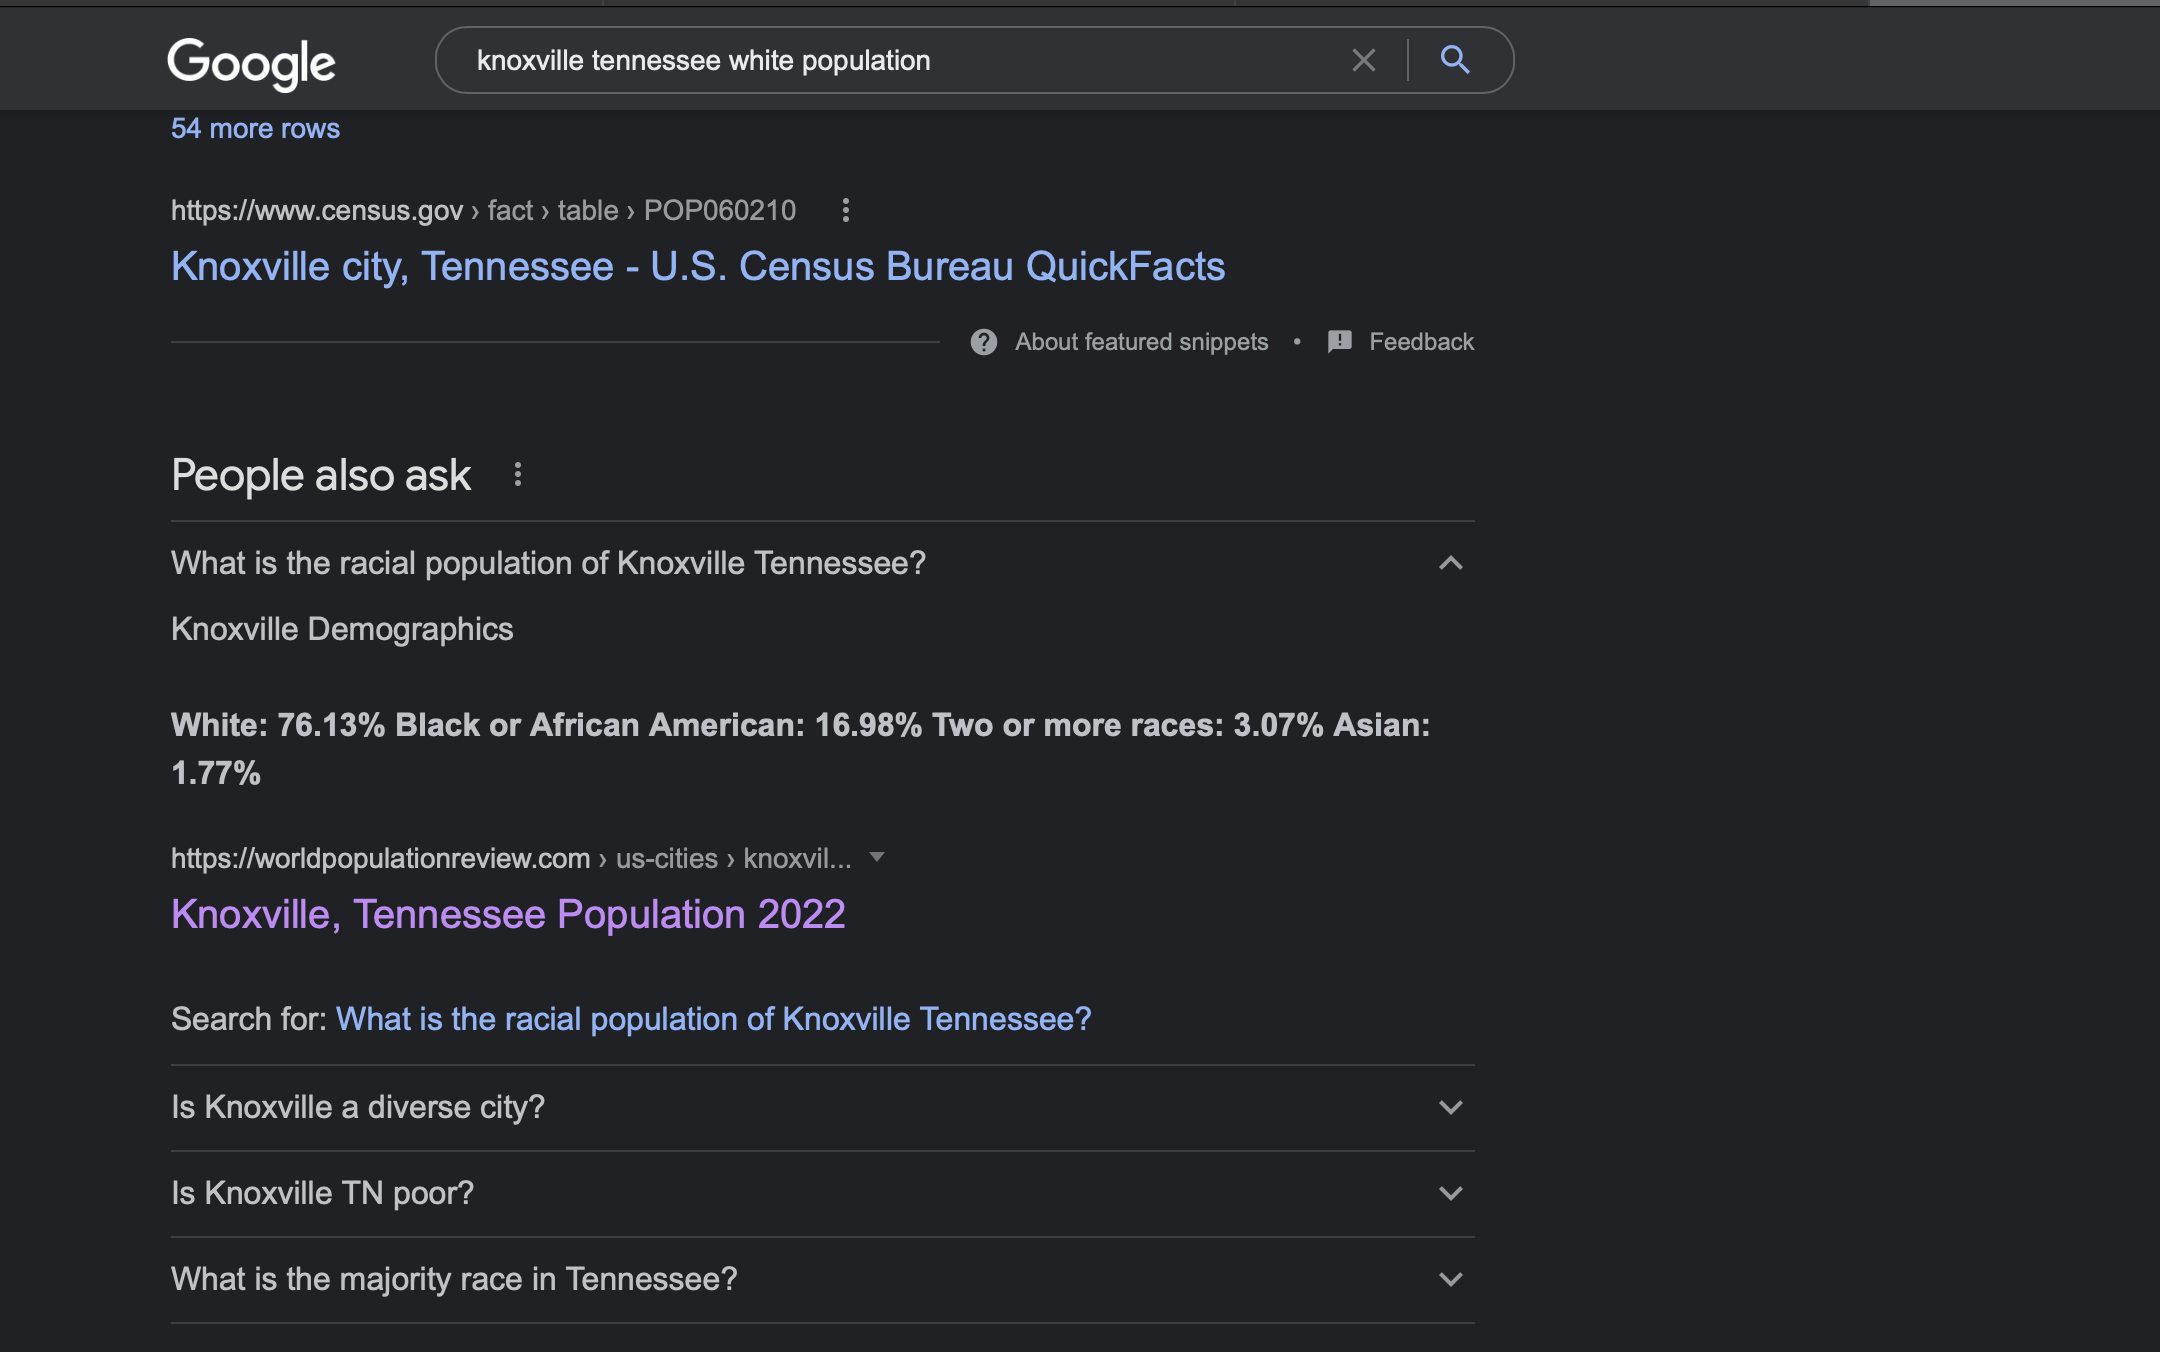
Task: Open dropdown arrow next to worldpopulationreview URL
Action: point(877,857)
